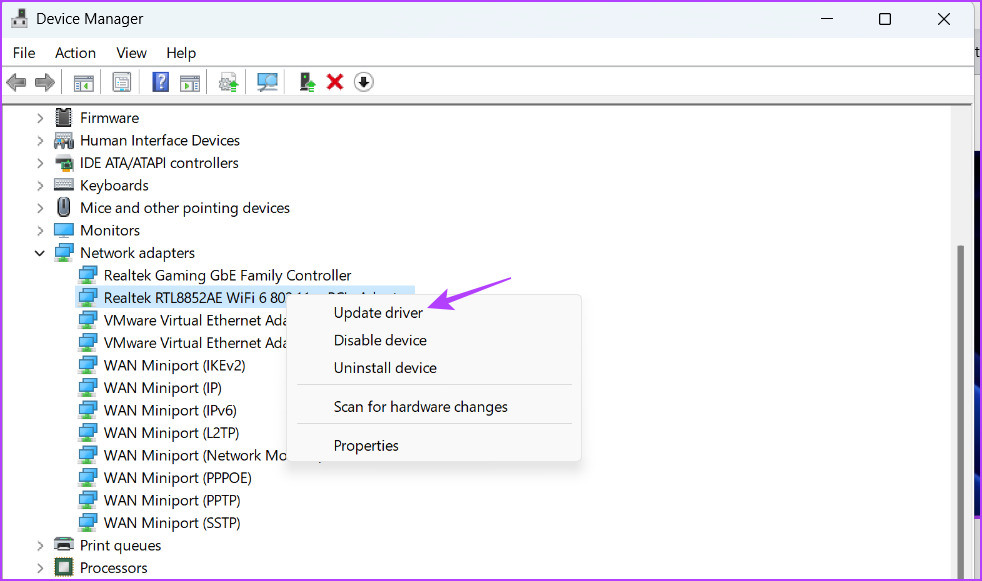Select WAN Miniport (PPTP) row
The width and height of the screenshot is (982, 581).
(172, 501)
